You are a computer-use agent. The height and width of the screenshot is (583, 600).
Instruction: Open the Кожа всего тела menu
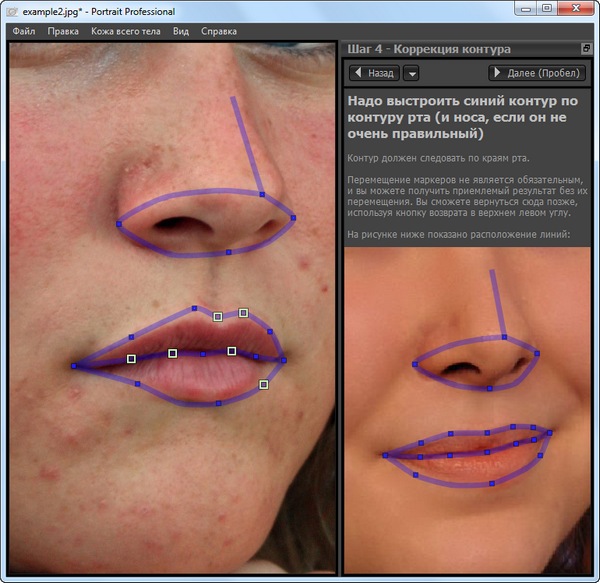[126, 31]
